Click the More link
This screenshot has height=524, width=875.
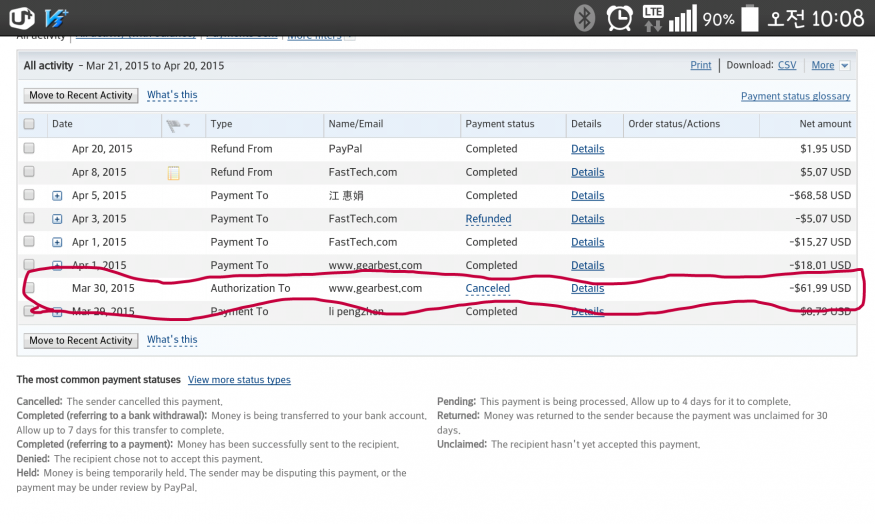(x=823, y=65)
